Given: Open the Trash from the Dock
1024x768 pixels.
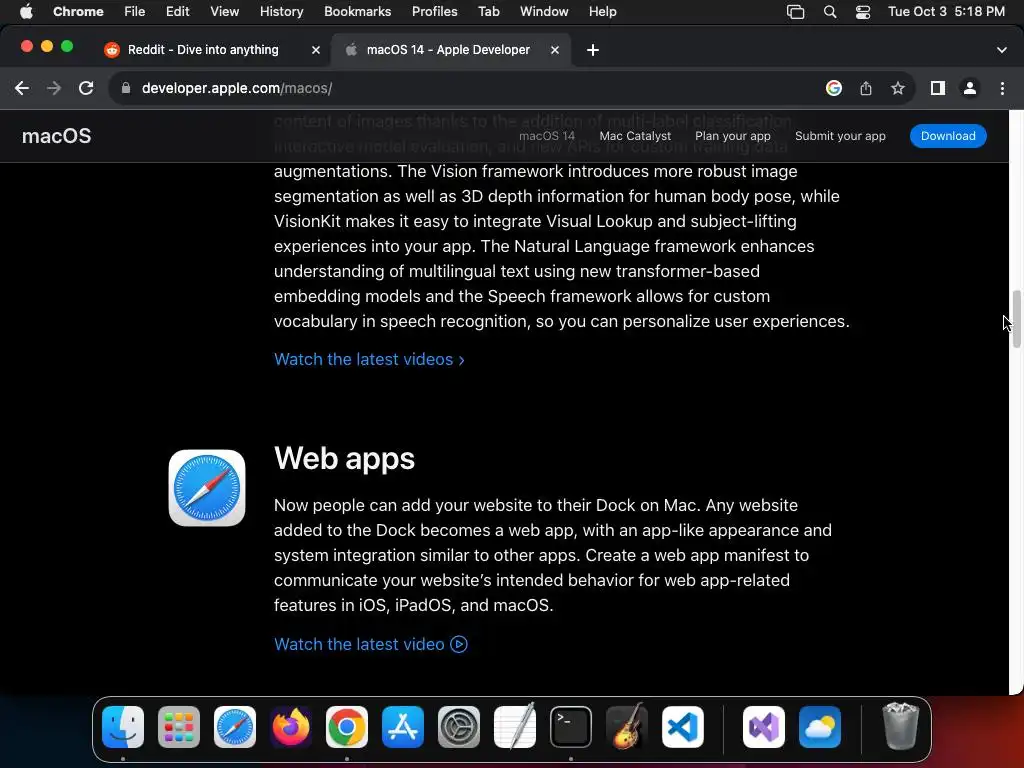Looking at the screenshot, I should (901, 727).
